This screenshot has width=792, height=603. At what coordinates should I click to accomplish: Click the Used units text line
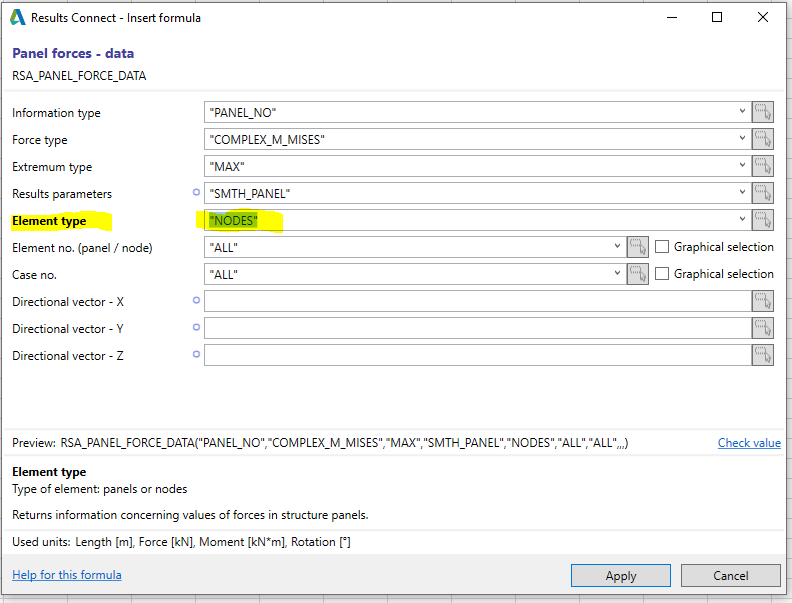pos(181,542)
